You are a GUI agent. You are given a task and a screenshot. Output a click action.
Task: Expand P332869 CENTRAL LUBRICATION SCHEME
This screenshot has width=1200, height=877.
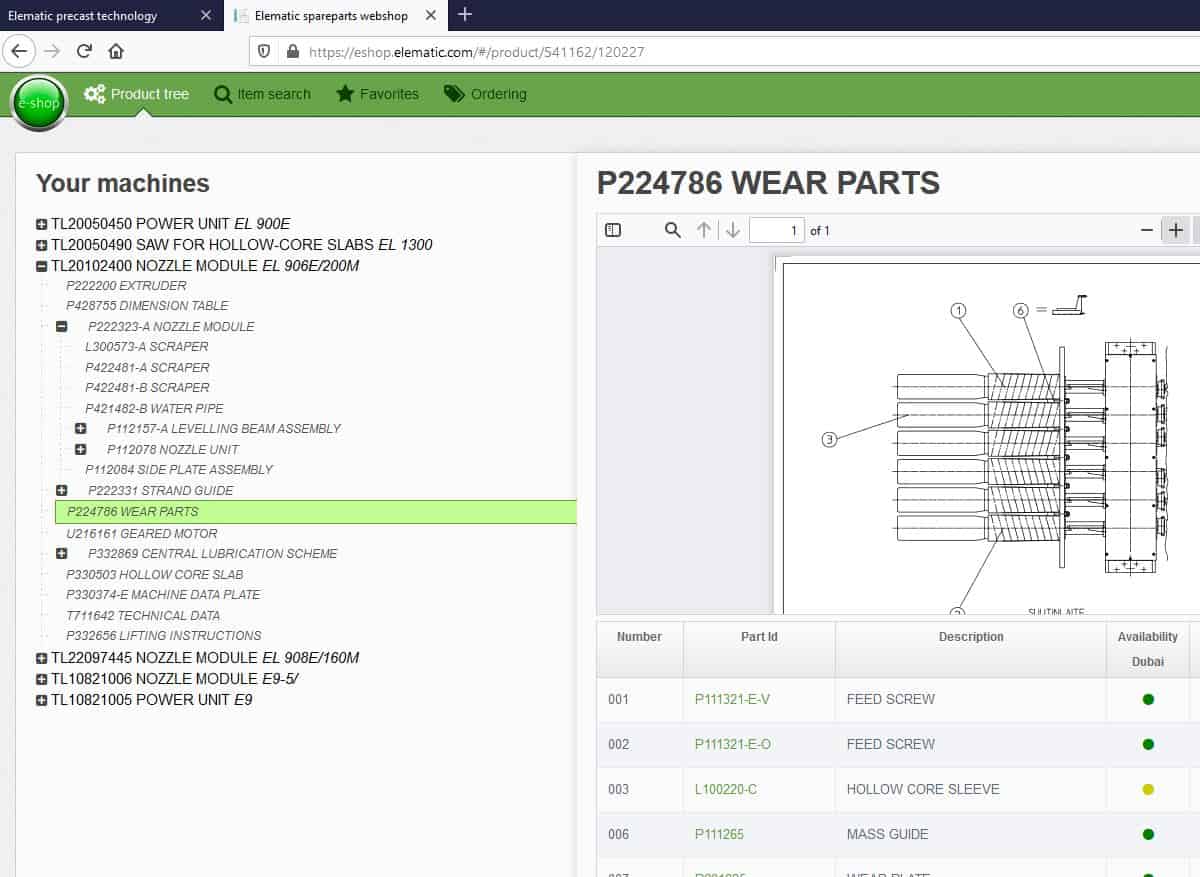62,553
